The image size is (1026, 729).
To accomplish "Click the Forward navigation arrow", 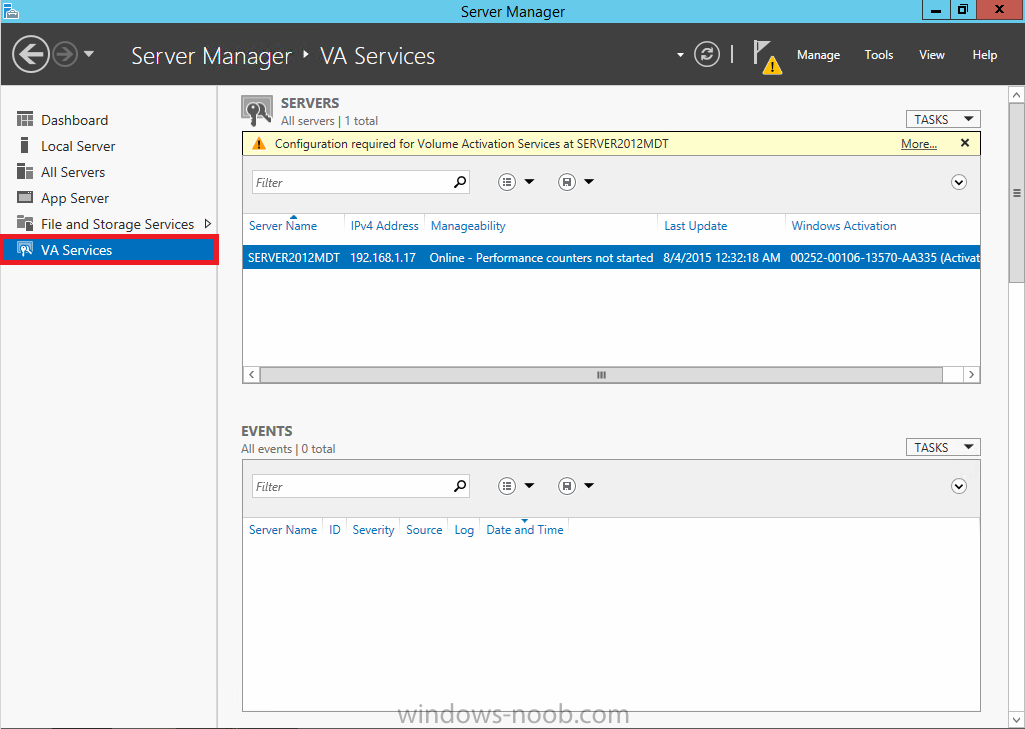I will (x=65, y=54).
